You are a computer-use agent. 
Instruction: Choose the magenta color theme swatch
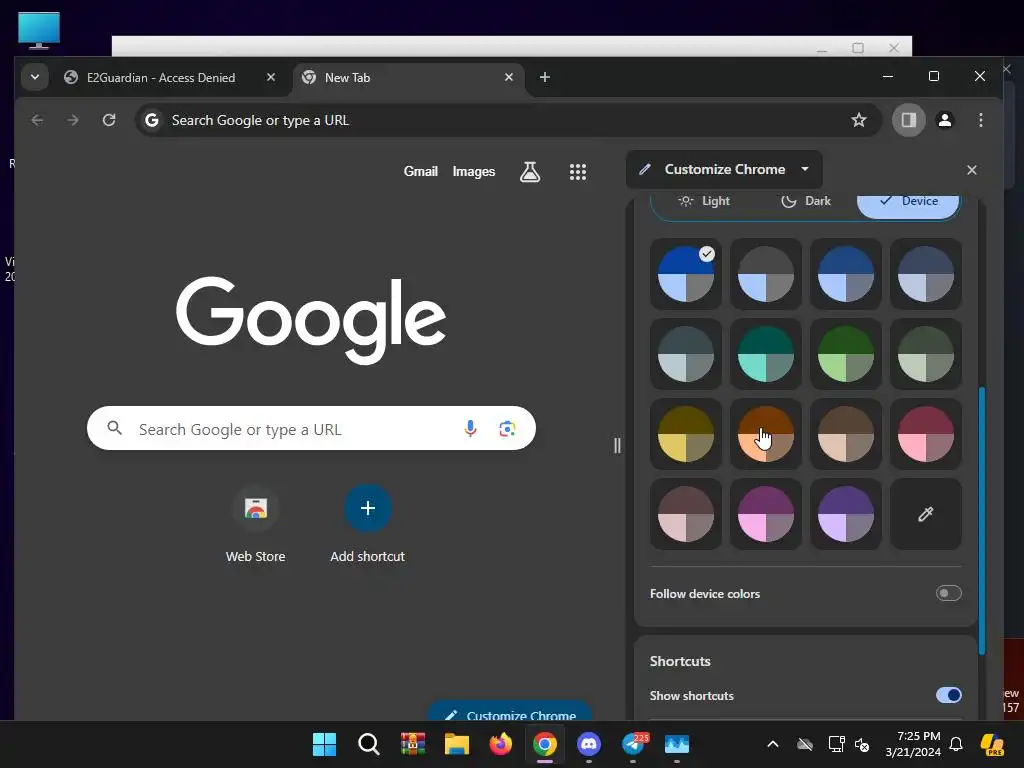tap(766, 515)
